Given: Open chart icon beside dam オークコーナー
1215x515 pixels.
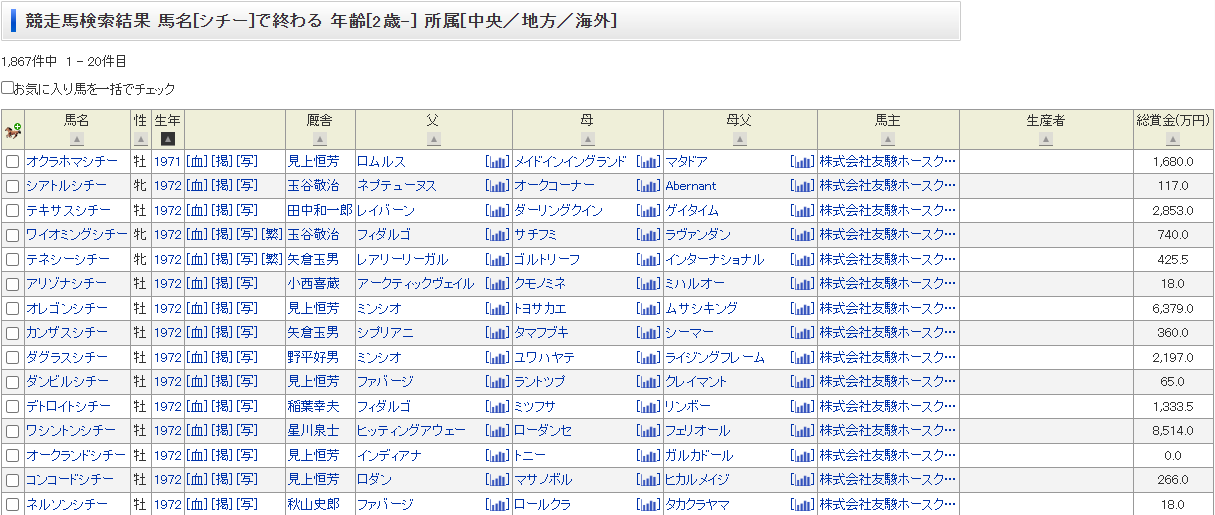Looking at the screenshot, I should pyautogui.click(x=649, y=186).
